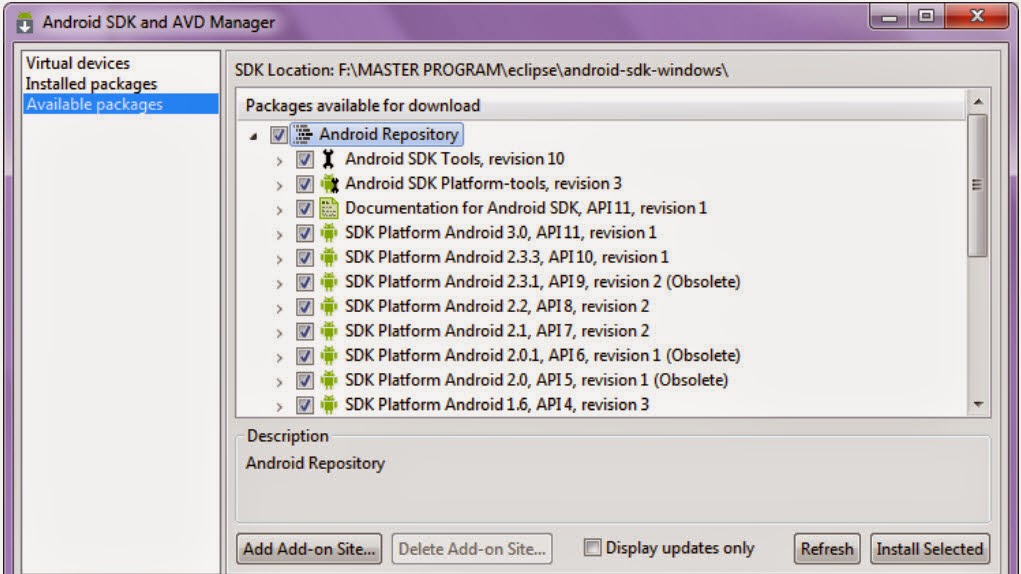Uncheck Android SDK Platform-tools revision 3 checkbox
The image size is (1021, 574).
point(304,184)
